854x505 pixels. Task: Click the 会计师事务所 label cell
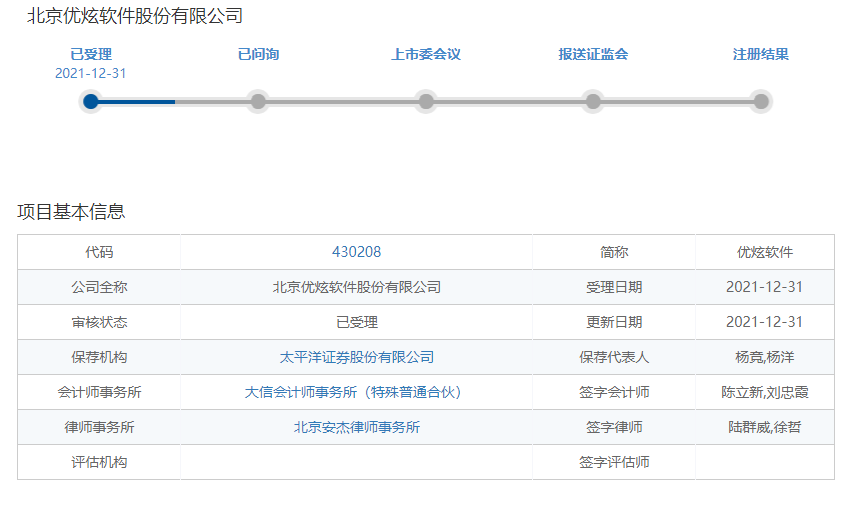pyautogui.click(x=99, y=392)
